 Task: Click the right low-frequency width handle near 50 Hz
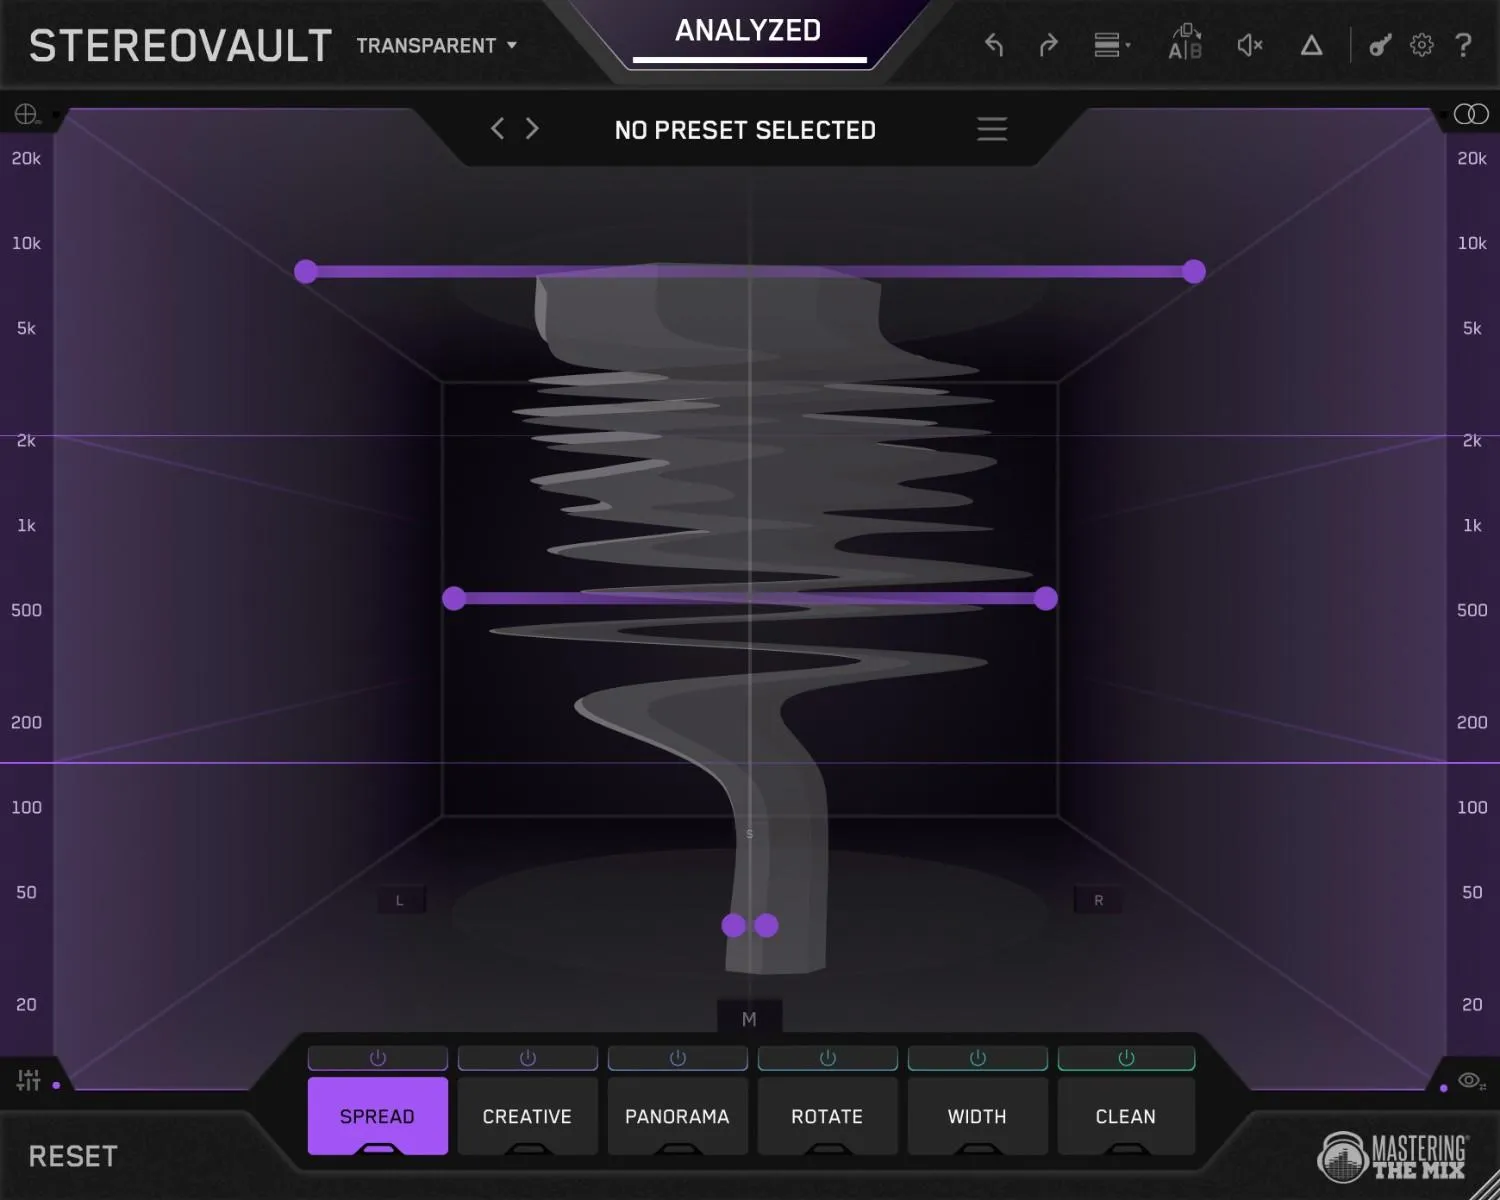click(767, 925)
